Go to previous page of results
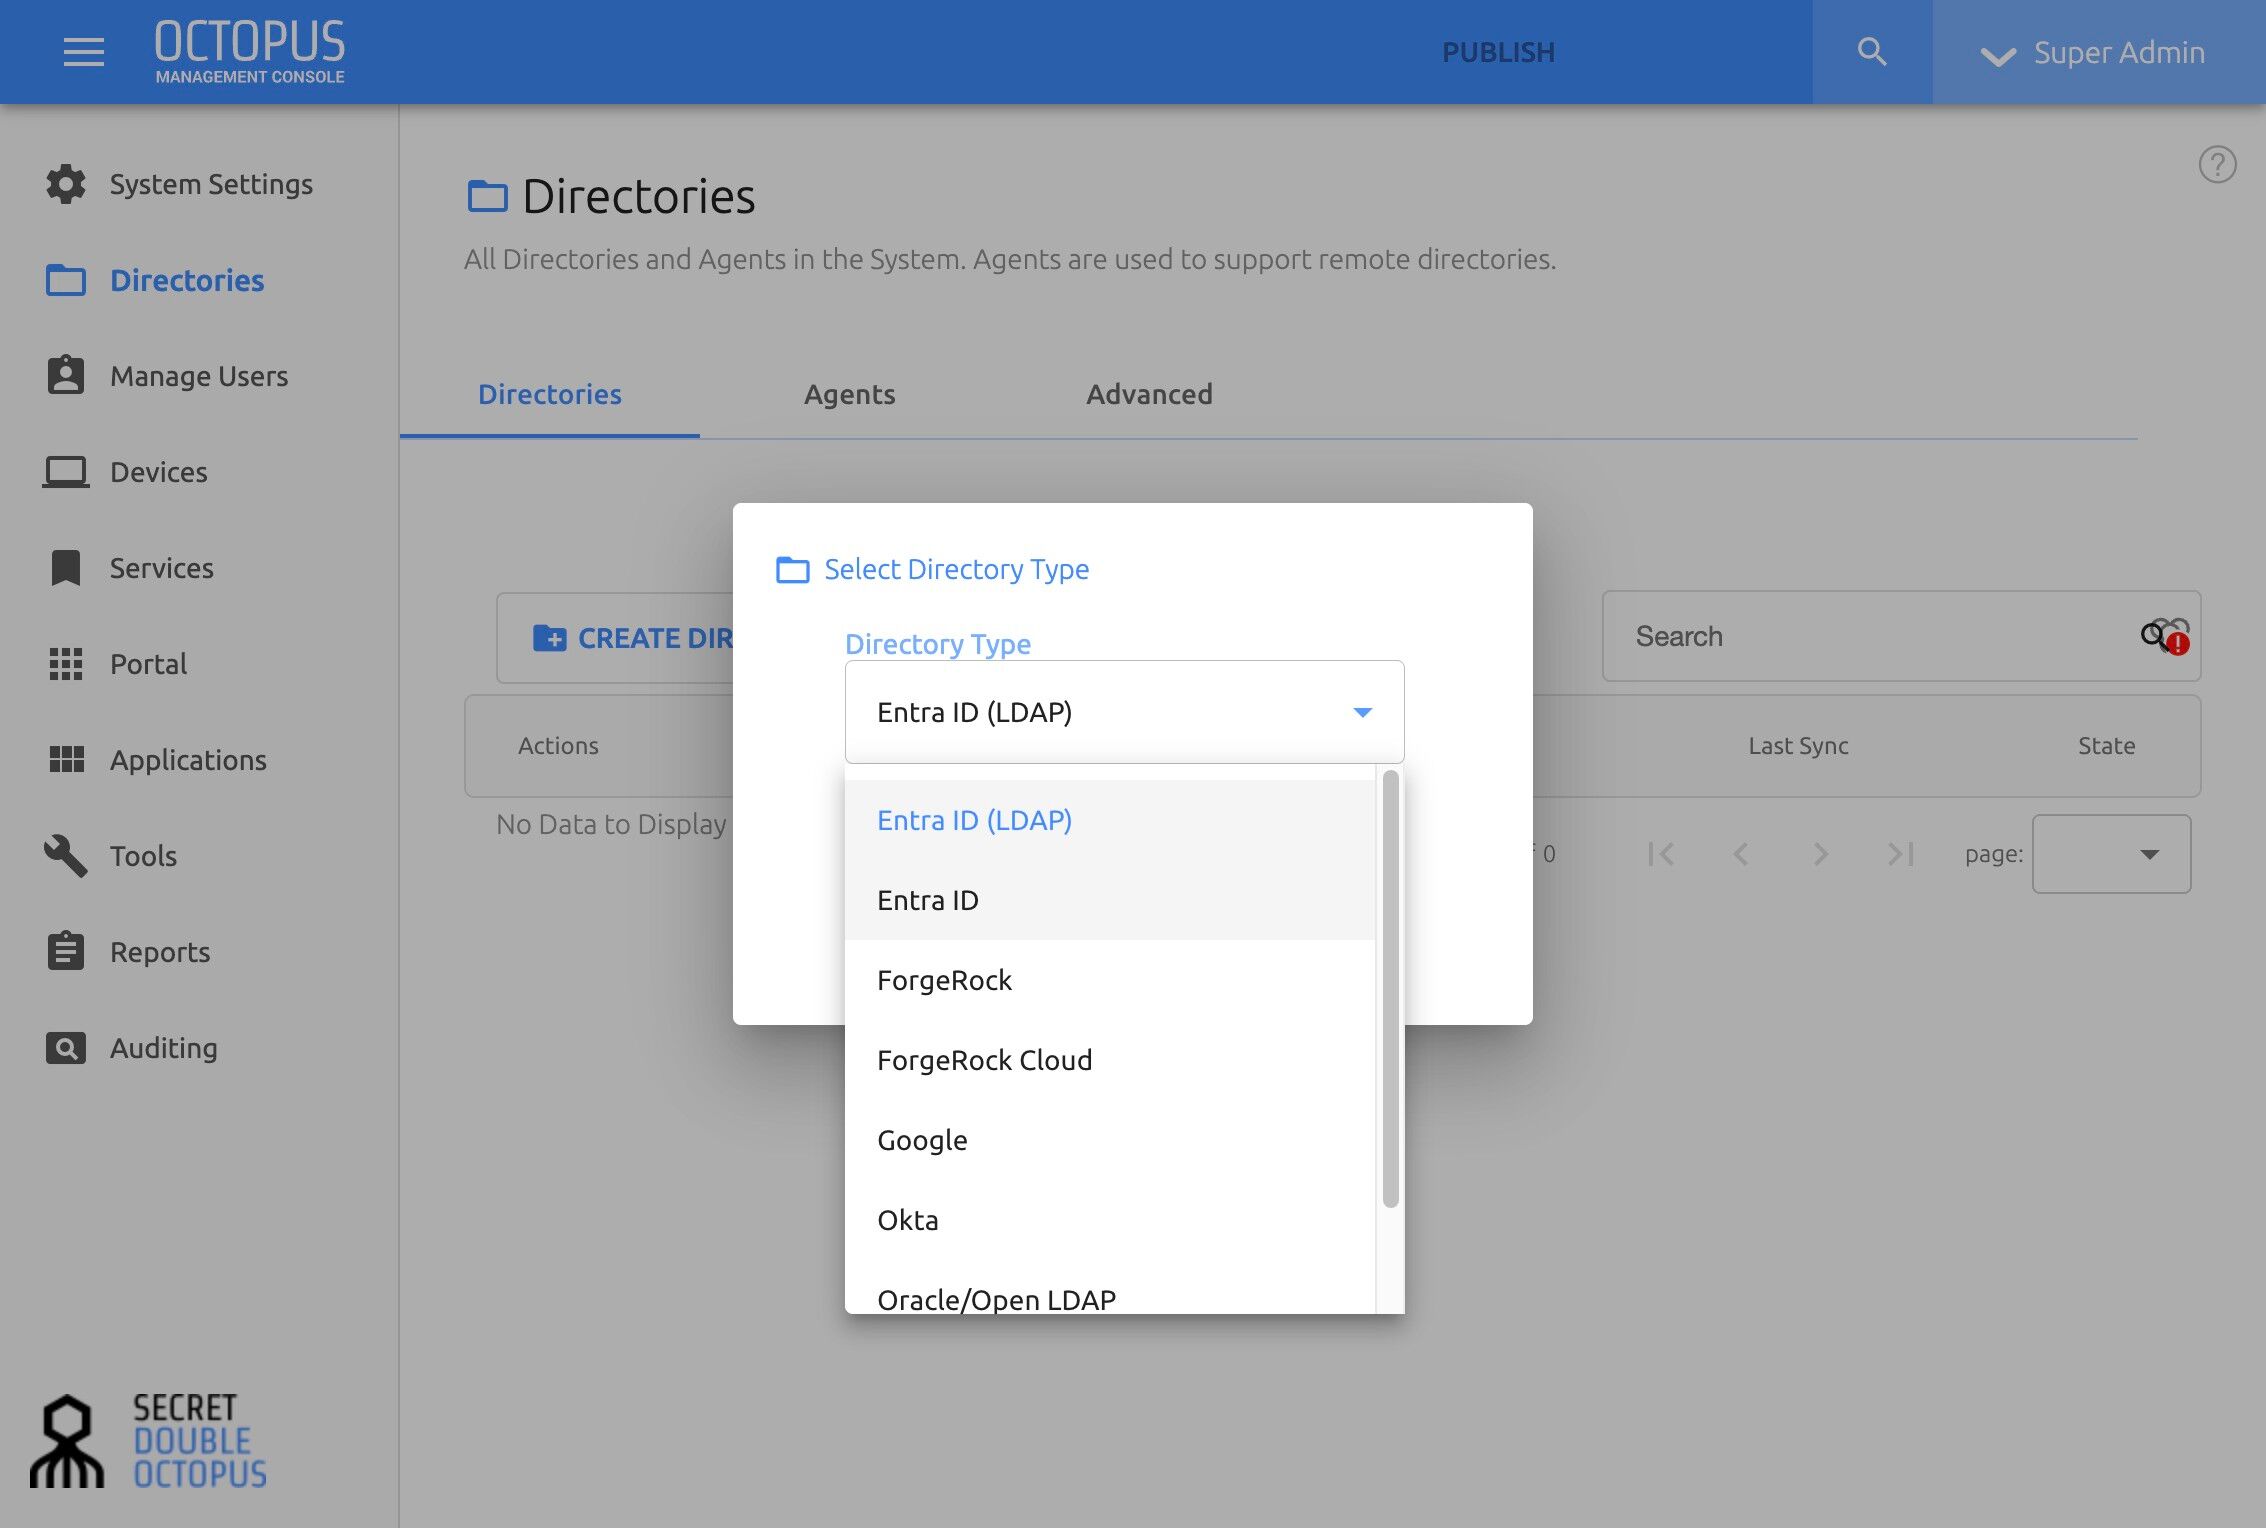The height and width of the screenshot is (1528, 2266). 1741,854
